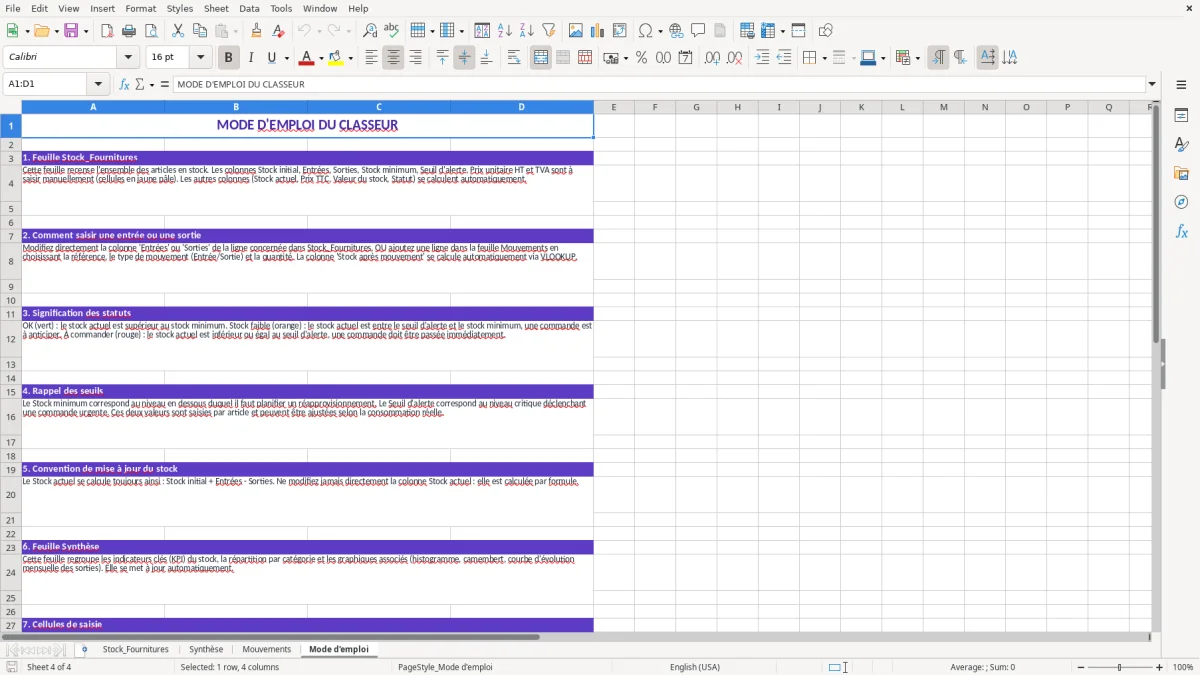
Task: Toggle Center Vertically alignment
Action: (x=464, y=58)
